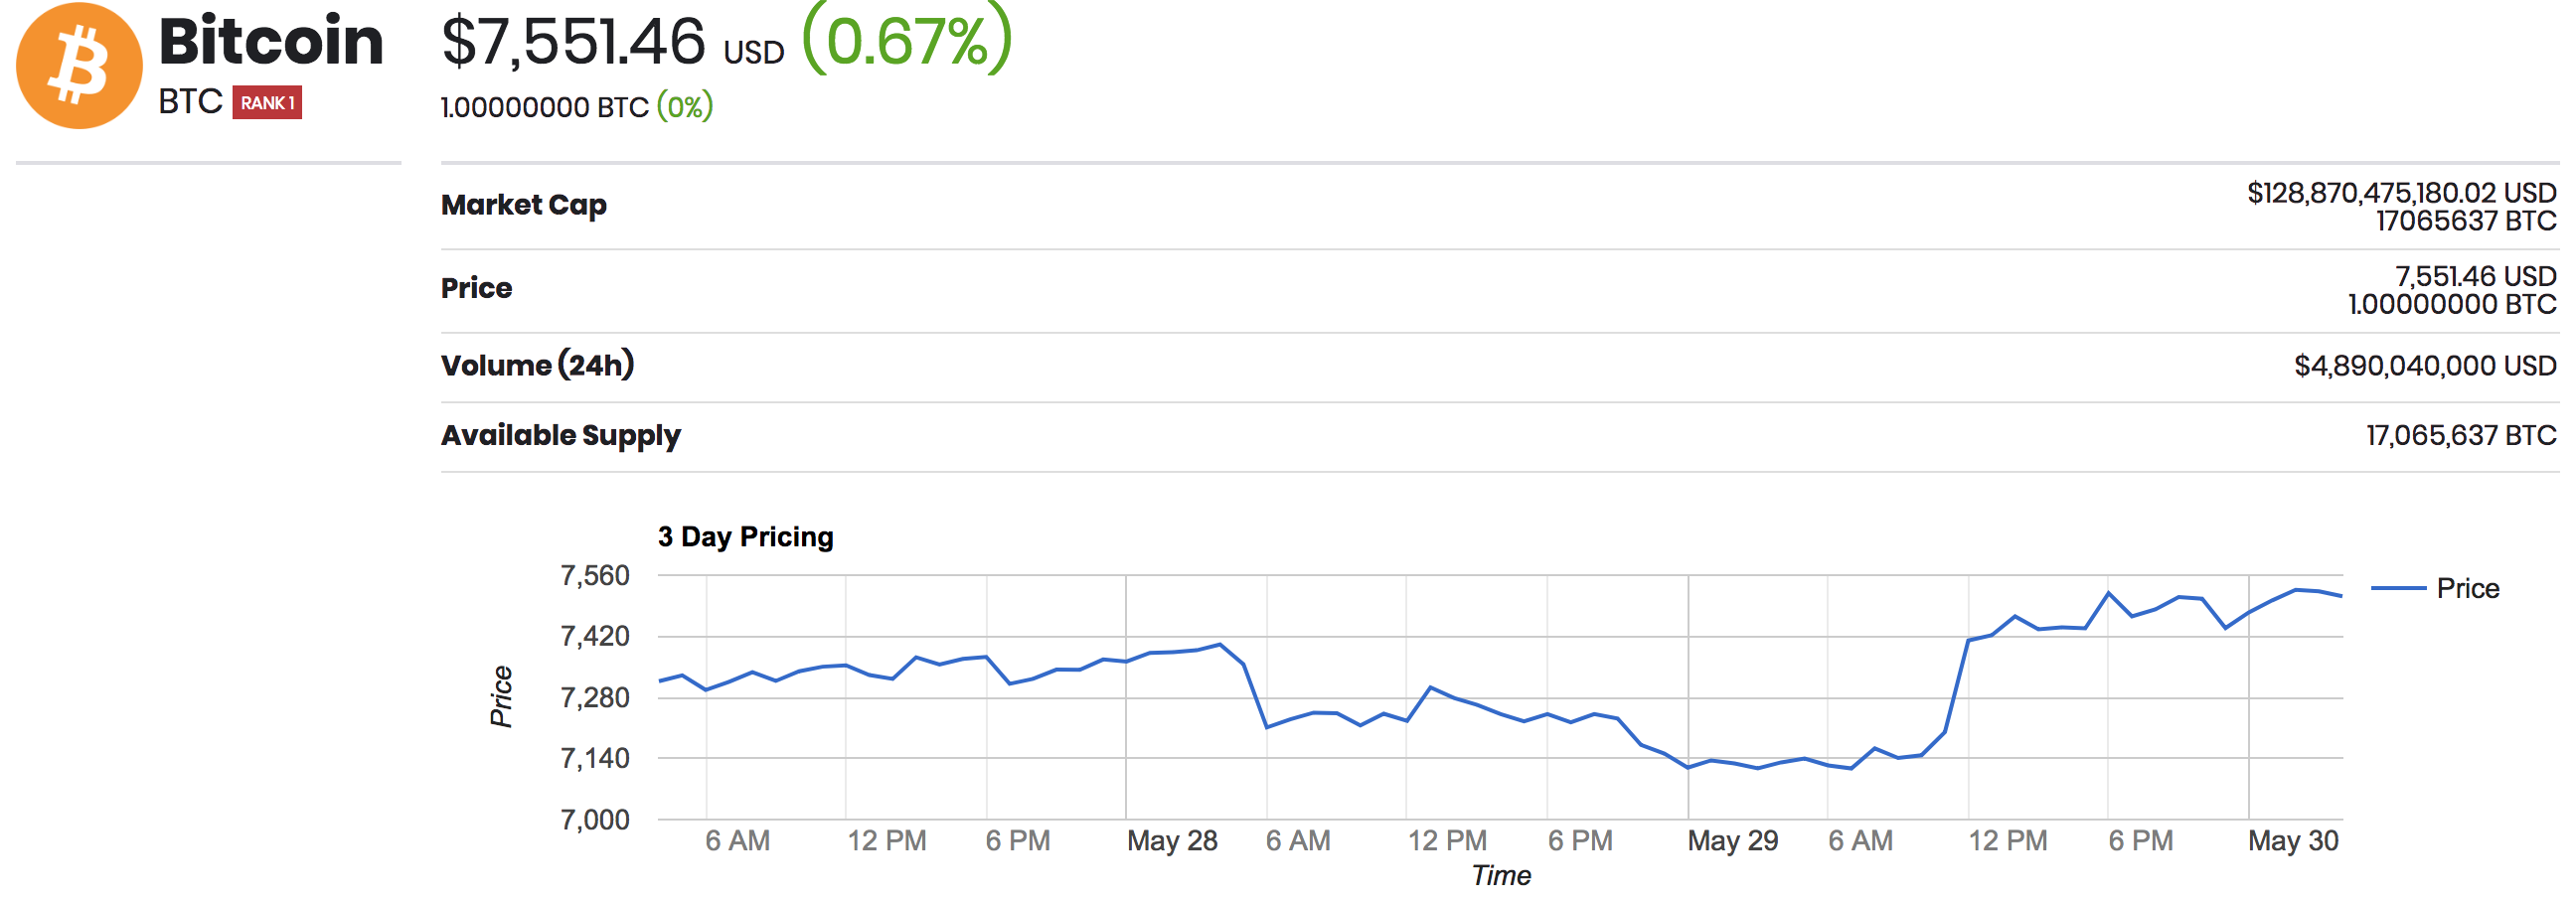
Task: Click the BTC ticker symbol under Bitcoin
Action: click(x=190, y=102)
